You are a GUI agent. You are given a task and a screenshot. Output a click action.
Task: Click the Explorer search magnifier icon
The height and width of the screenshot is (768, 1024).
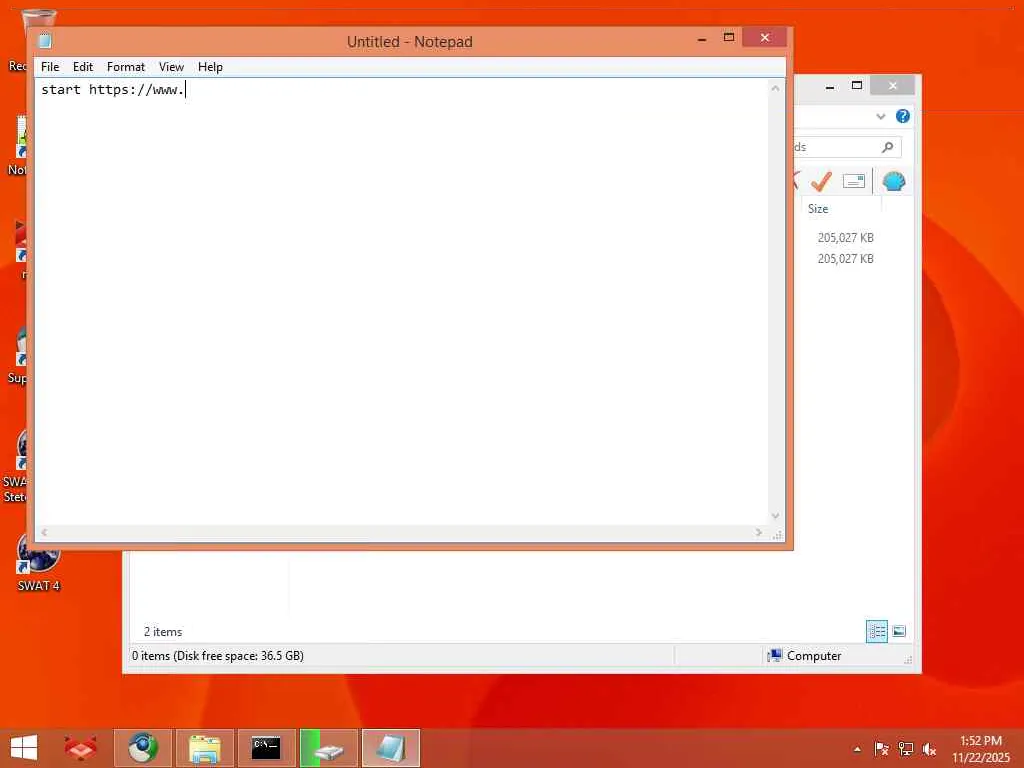(x=888, y=147)
